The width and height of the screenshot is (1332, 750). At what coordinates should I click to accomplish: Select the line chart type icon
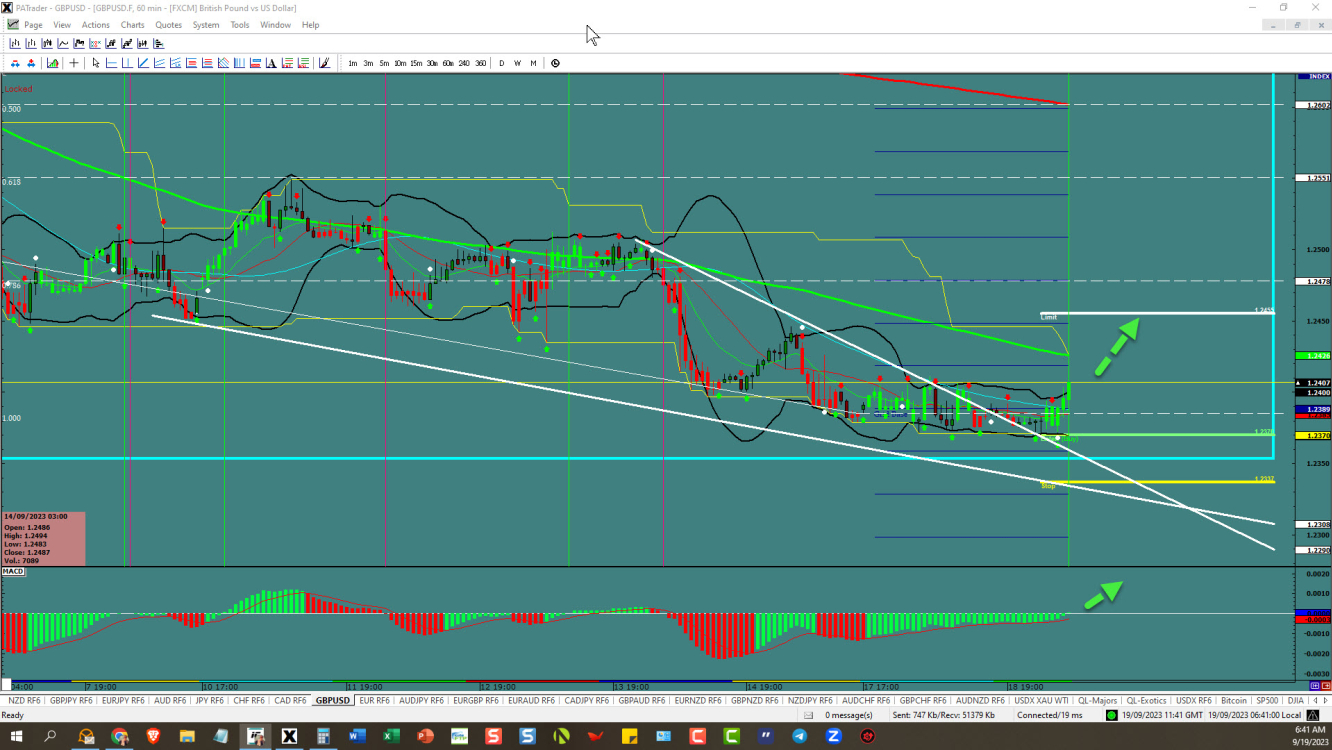point(63,43)
